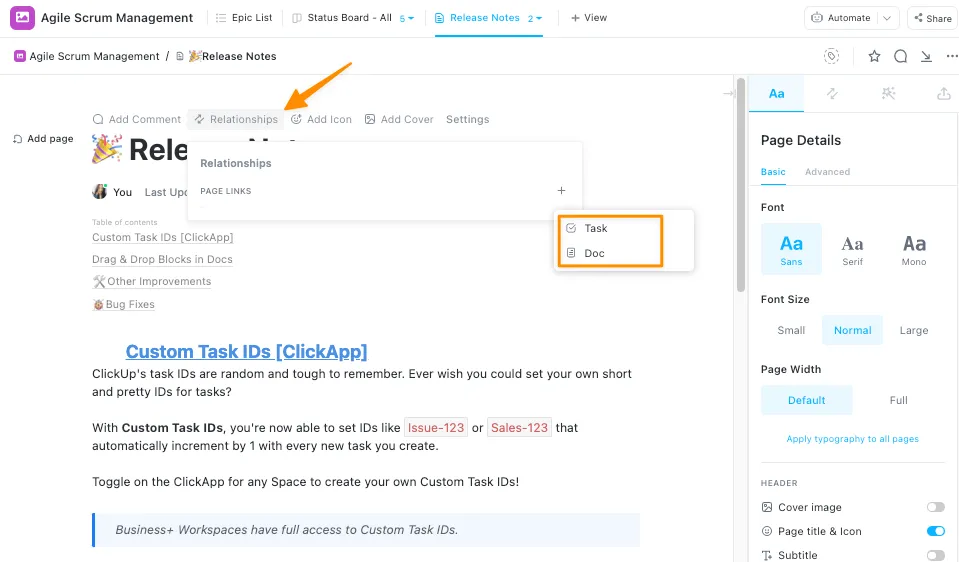Open the comments bubble icon
The height and width of the screenshot is (562, 959).
(900, 56)
